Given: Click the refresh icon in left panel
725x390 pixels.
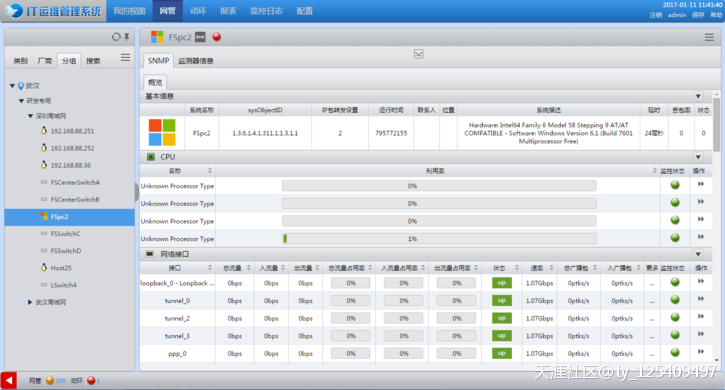Looking at the screenshot, I should click(x=116, y=37).
